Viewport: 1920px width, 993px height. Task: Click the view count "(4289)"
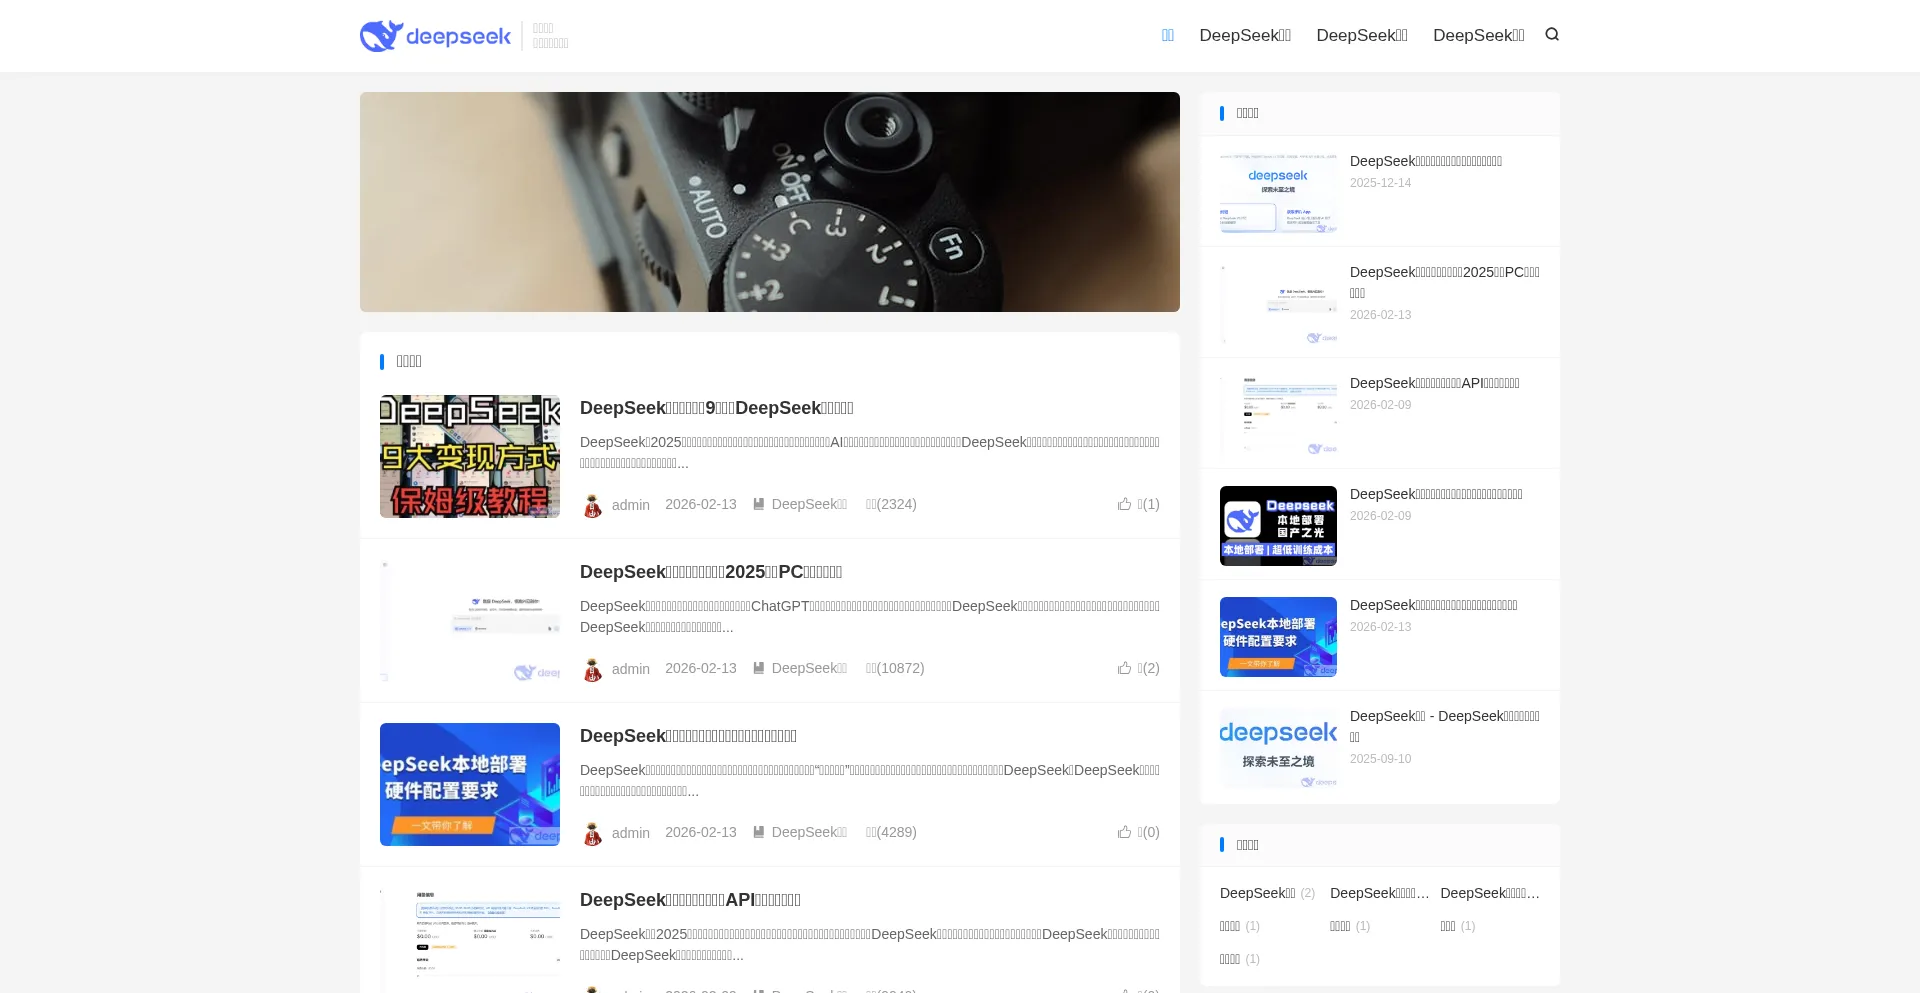[891, 832]
